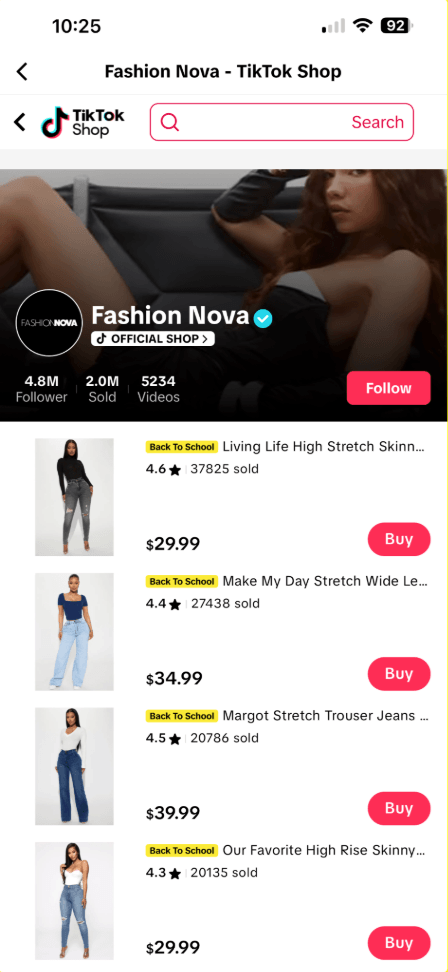Follow the Fashion Nova shop
The height and width of the screenshot is (972, 448).
tap(389, 388)
